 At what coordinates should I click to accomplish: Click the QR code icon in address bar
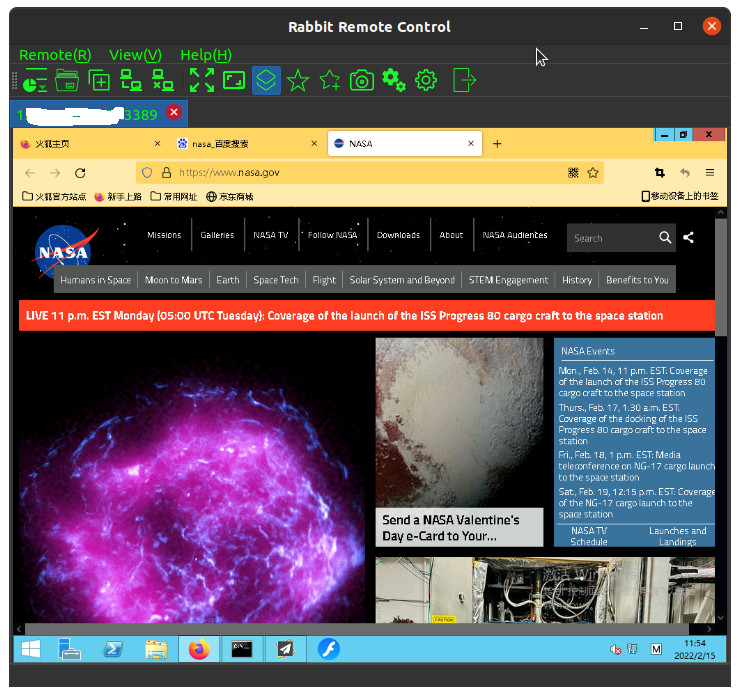[573, 173]
